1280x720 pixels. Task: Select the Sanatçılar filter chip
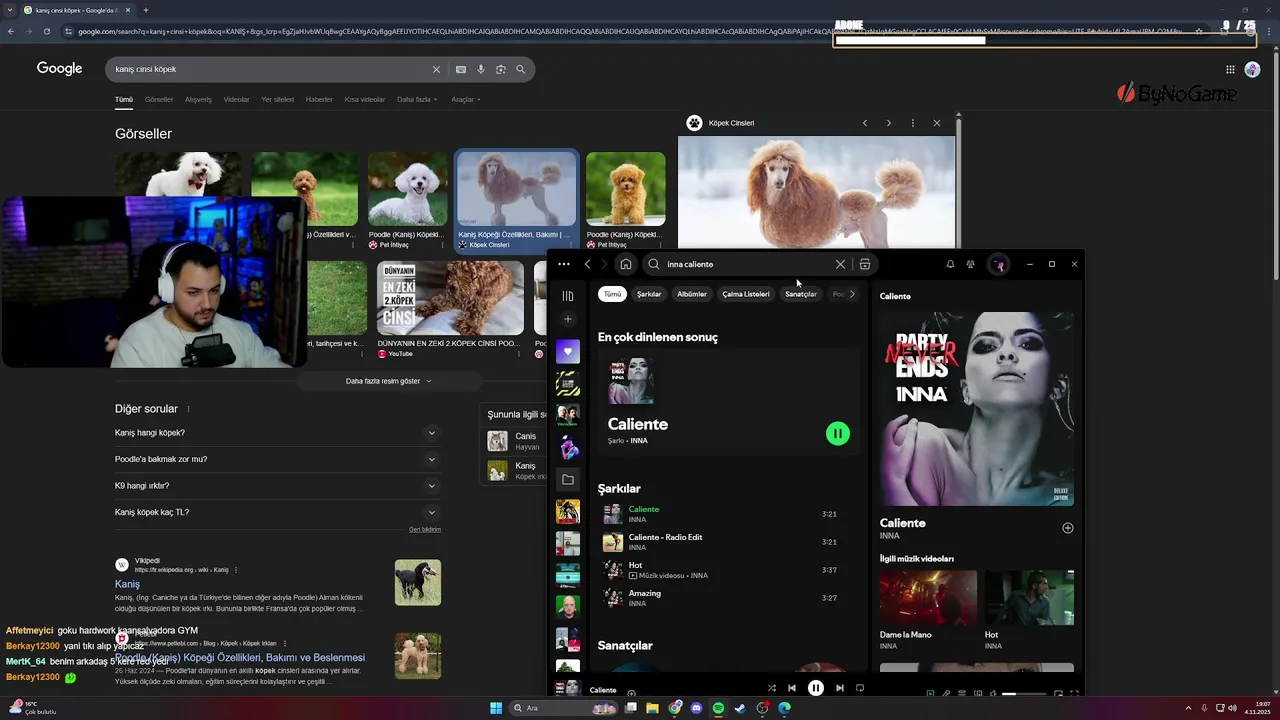click(801, 294)
